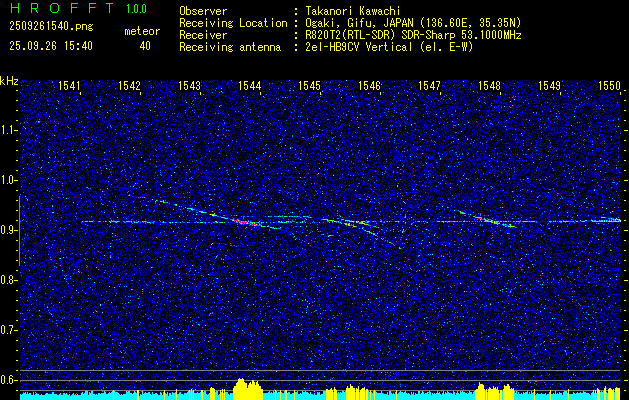
Task: Click the 1546 time marker
Action: (369, 85)
